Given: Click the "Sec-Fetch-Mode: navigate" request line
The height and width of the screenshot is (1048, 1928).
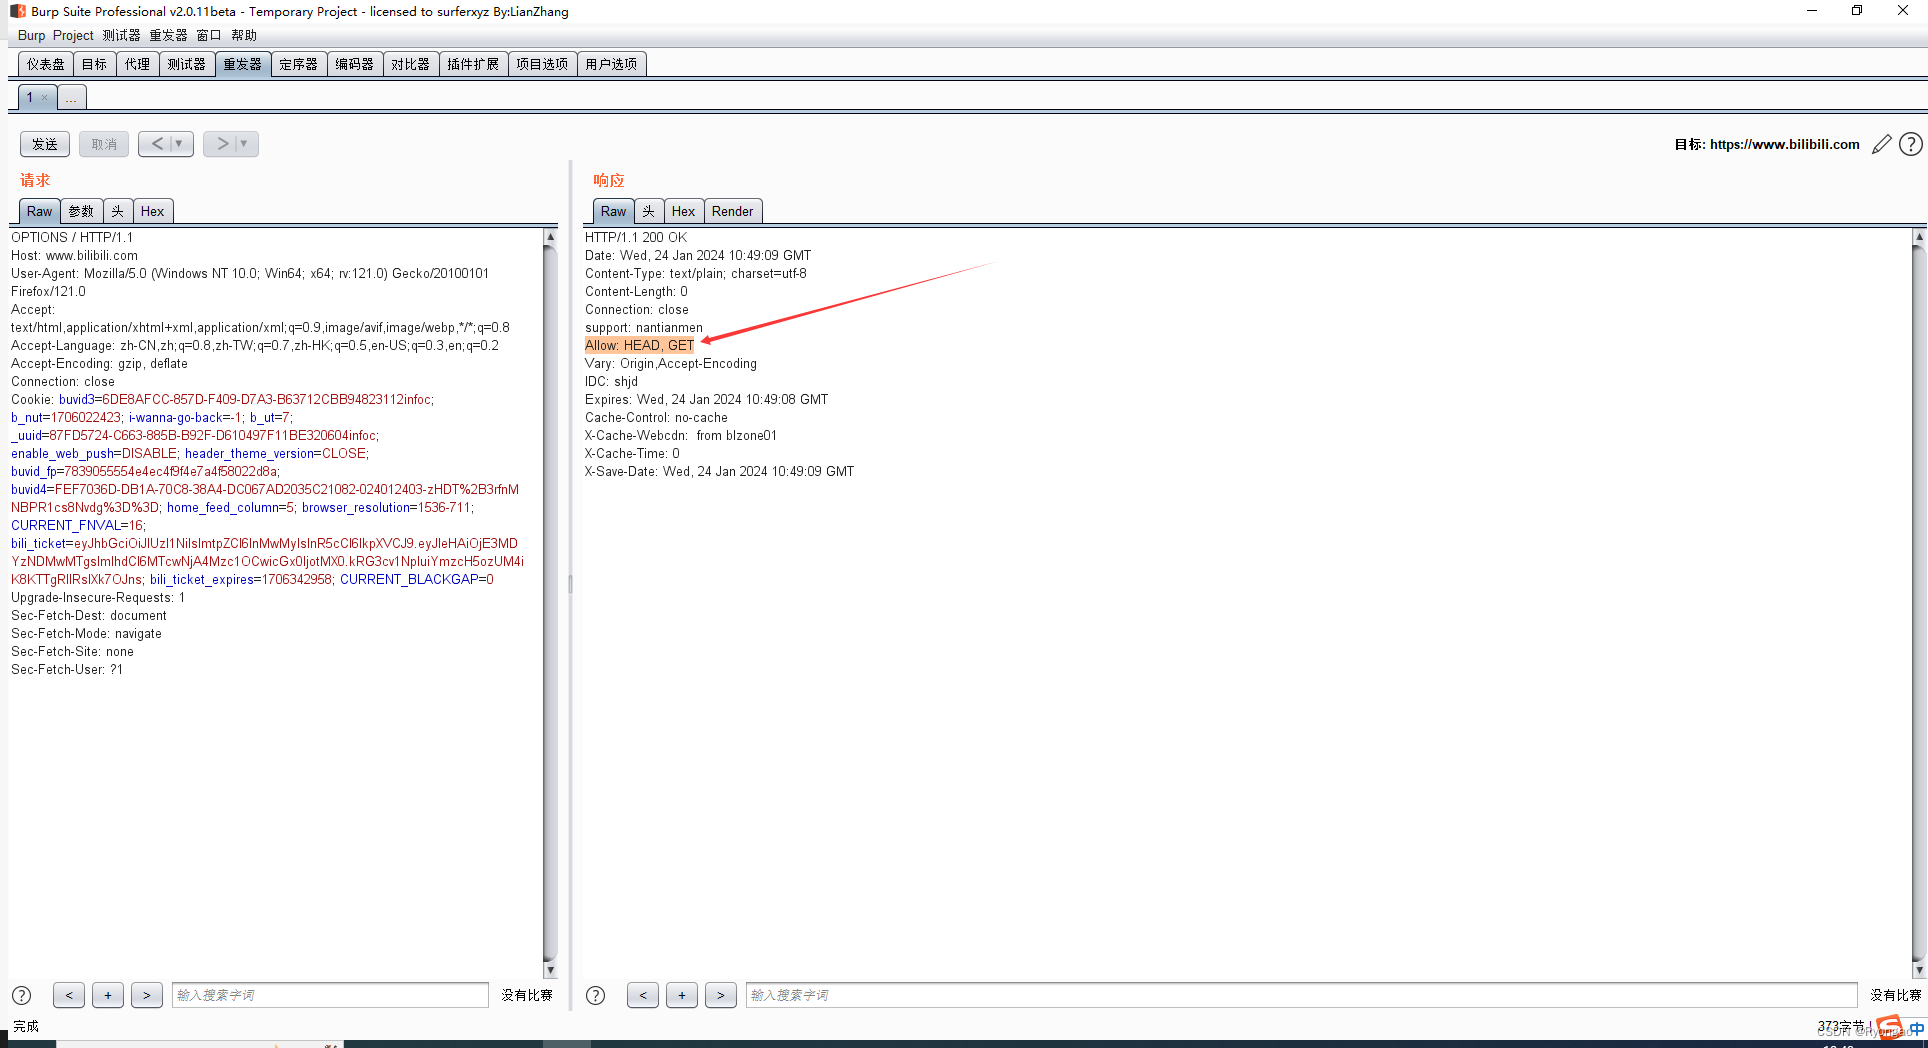Looking at the screenshot, I should pyautogui.click(x=86, y=633).
